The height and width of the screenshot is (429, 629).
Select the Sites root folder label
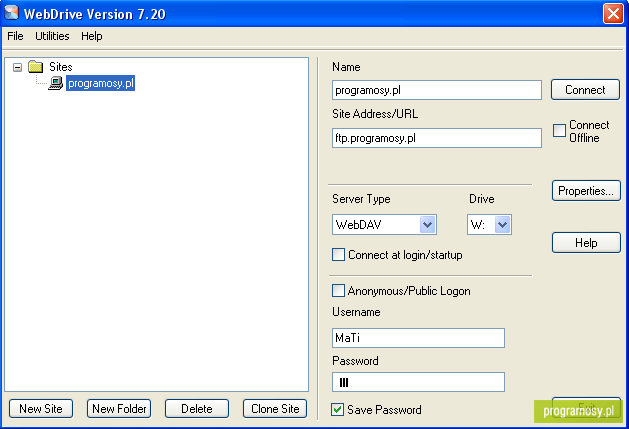[x=61, y=67]
